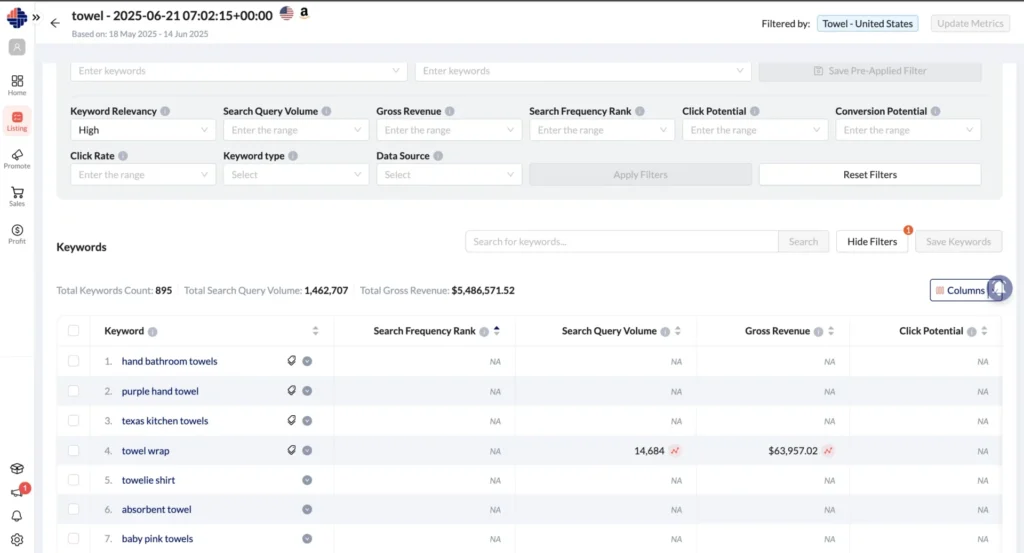This screenshot has height=553, width=1024.
Task: Click Hide Filters button
Action: point(872,242)
